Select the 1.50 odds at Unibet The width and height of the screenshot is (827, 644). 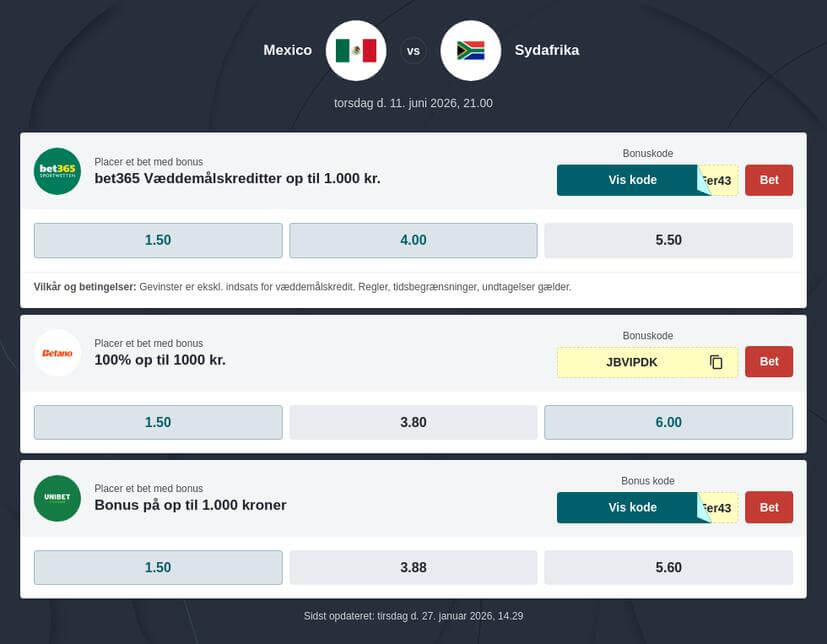pos(157,567)
